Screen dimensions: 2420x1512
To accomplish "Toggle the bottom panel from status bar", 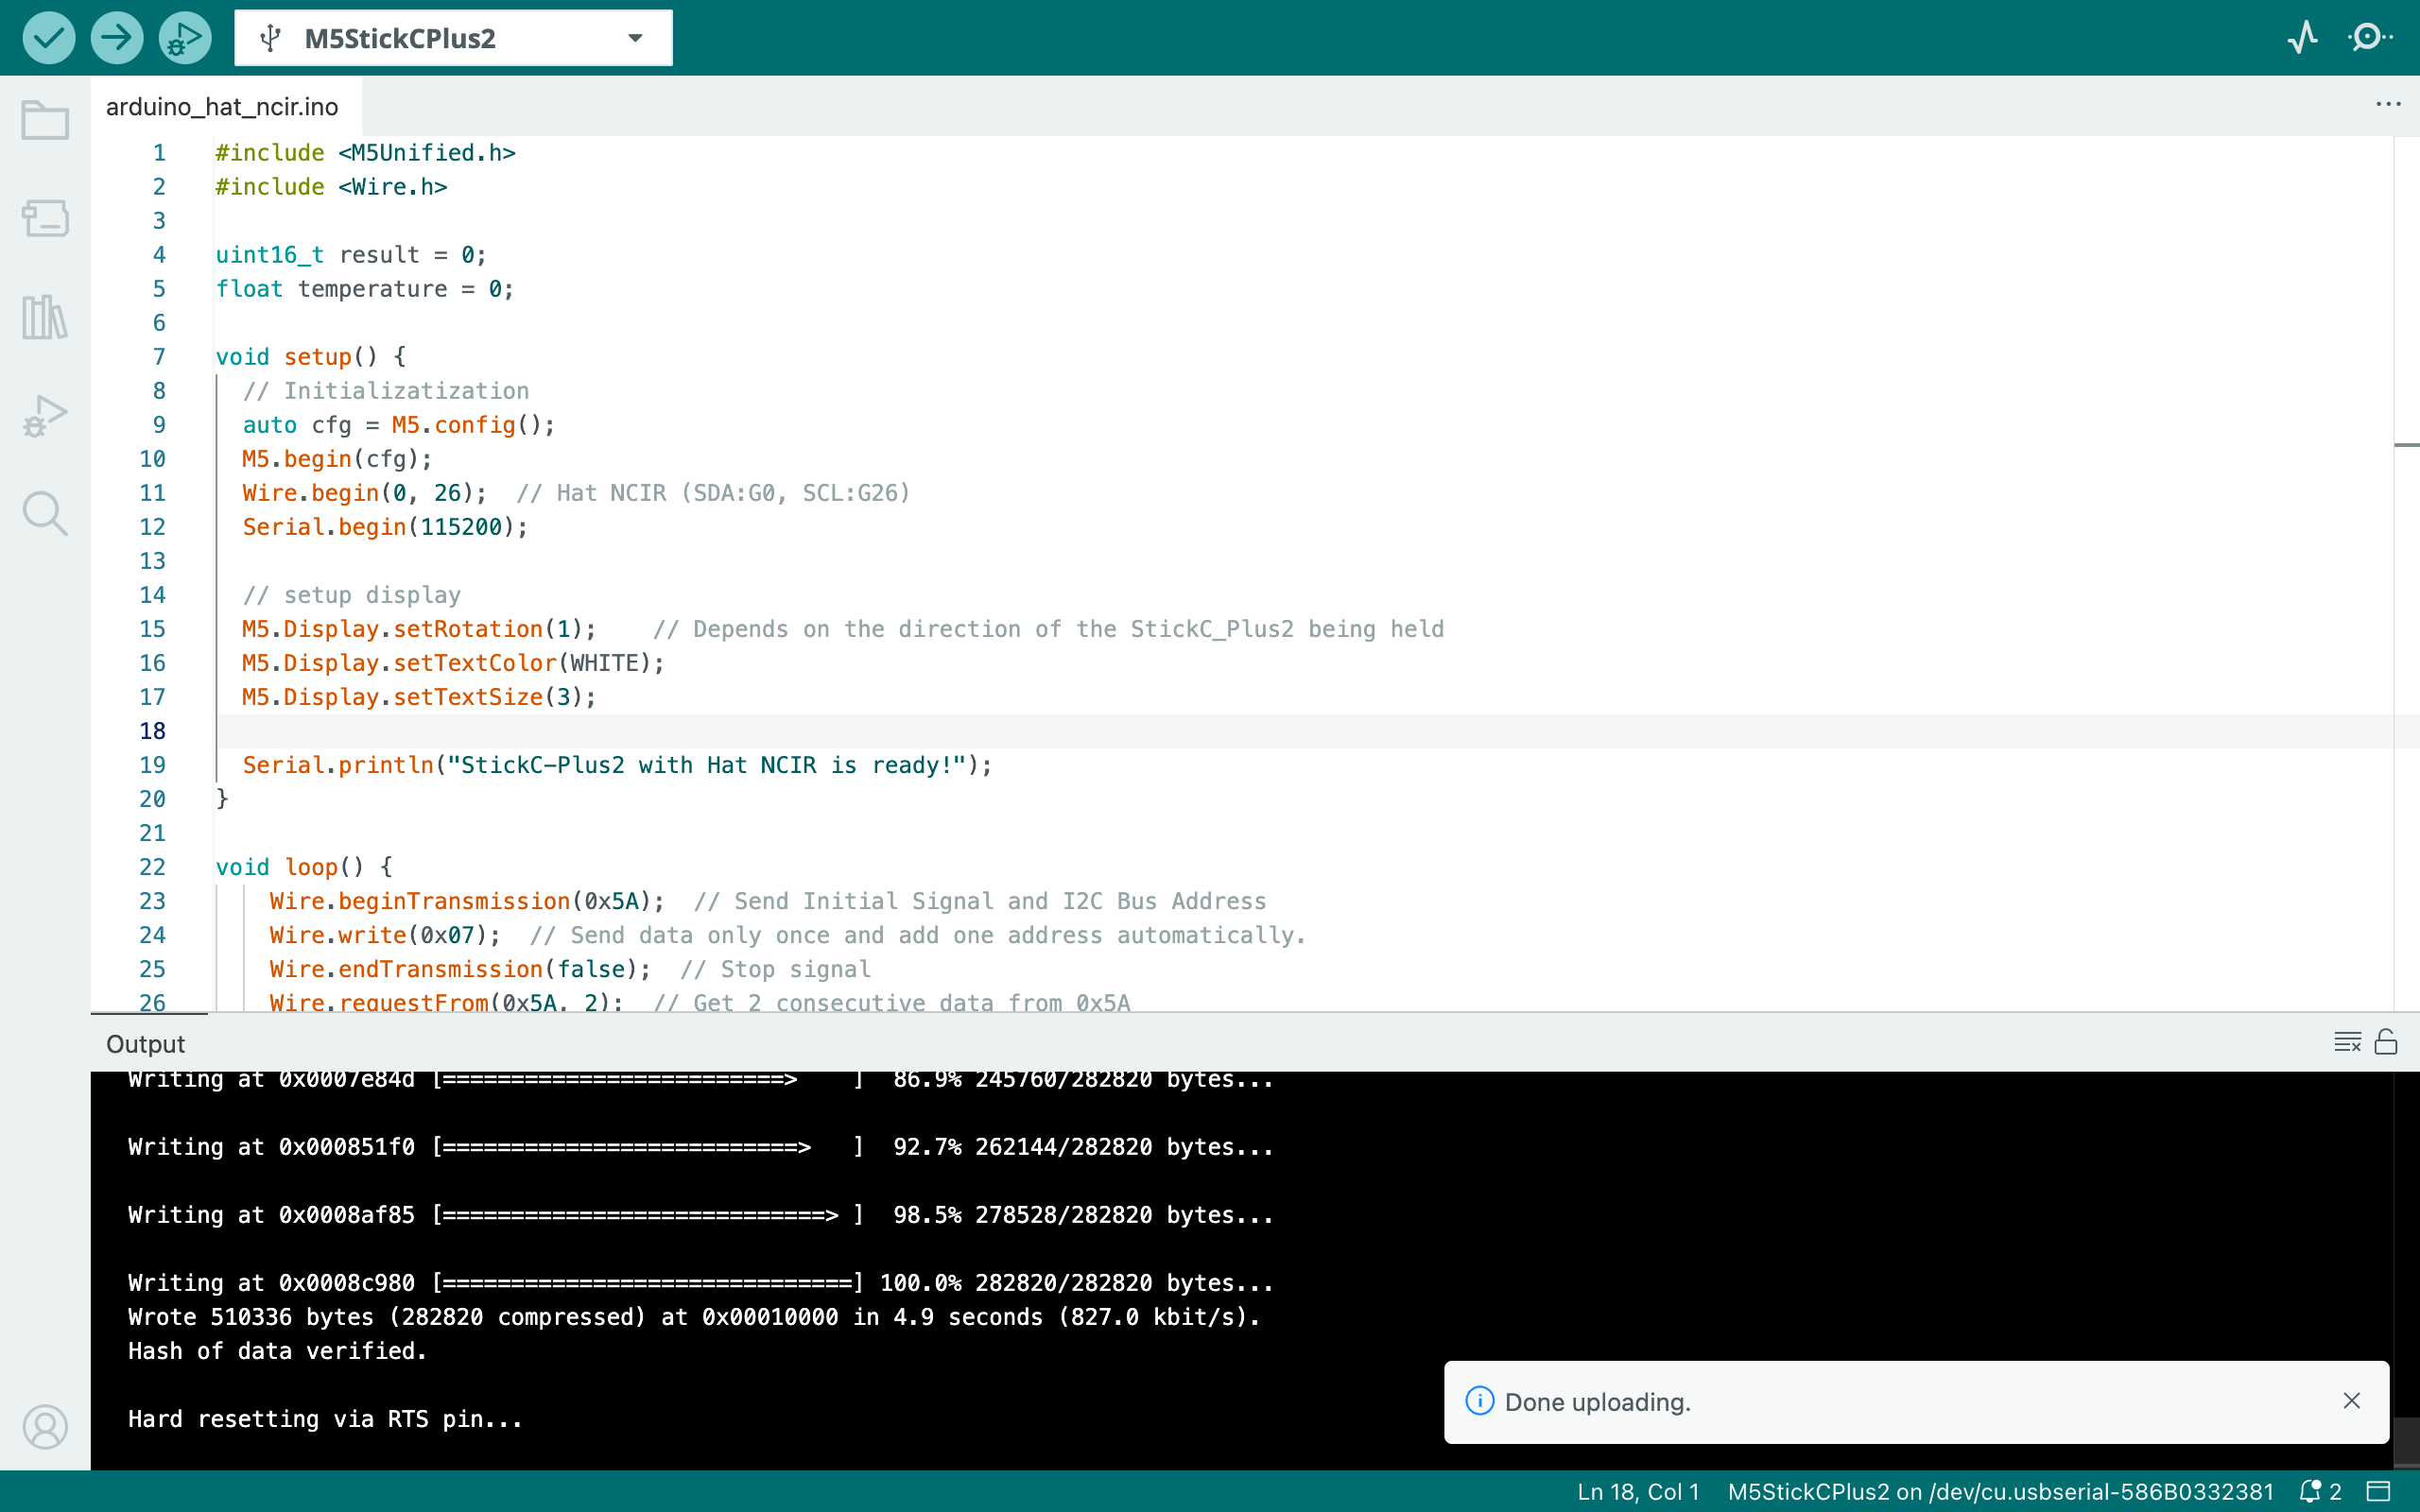I will [x=2379, y=1491].
